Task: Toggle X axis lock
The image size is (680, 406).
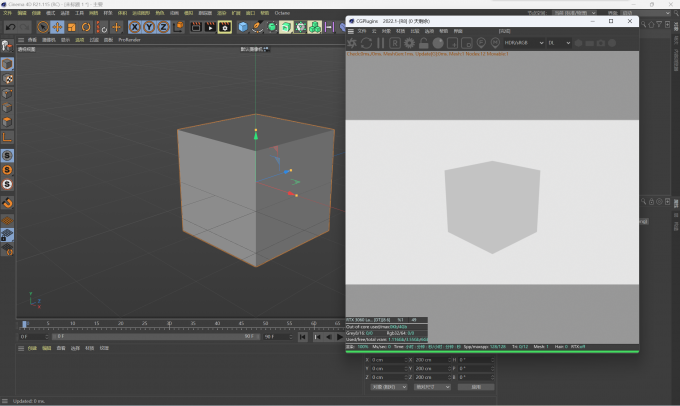Action: [135, 27]
